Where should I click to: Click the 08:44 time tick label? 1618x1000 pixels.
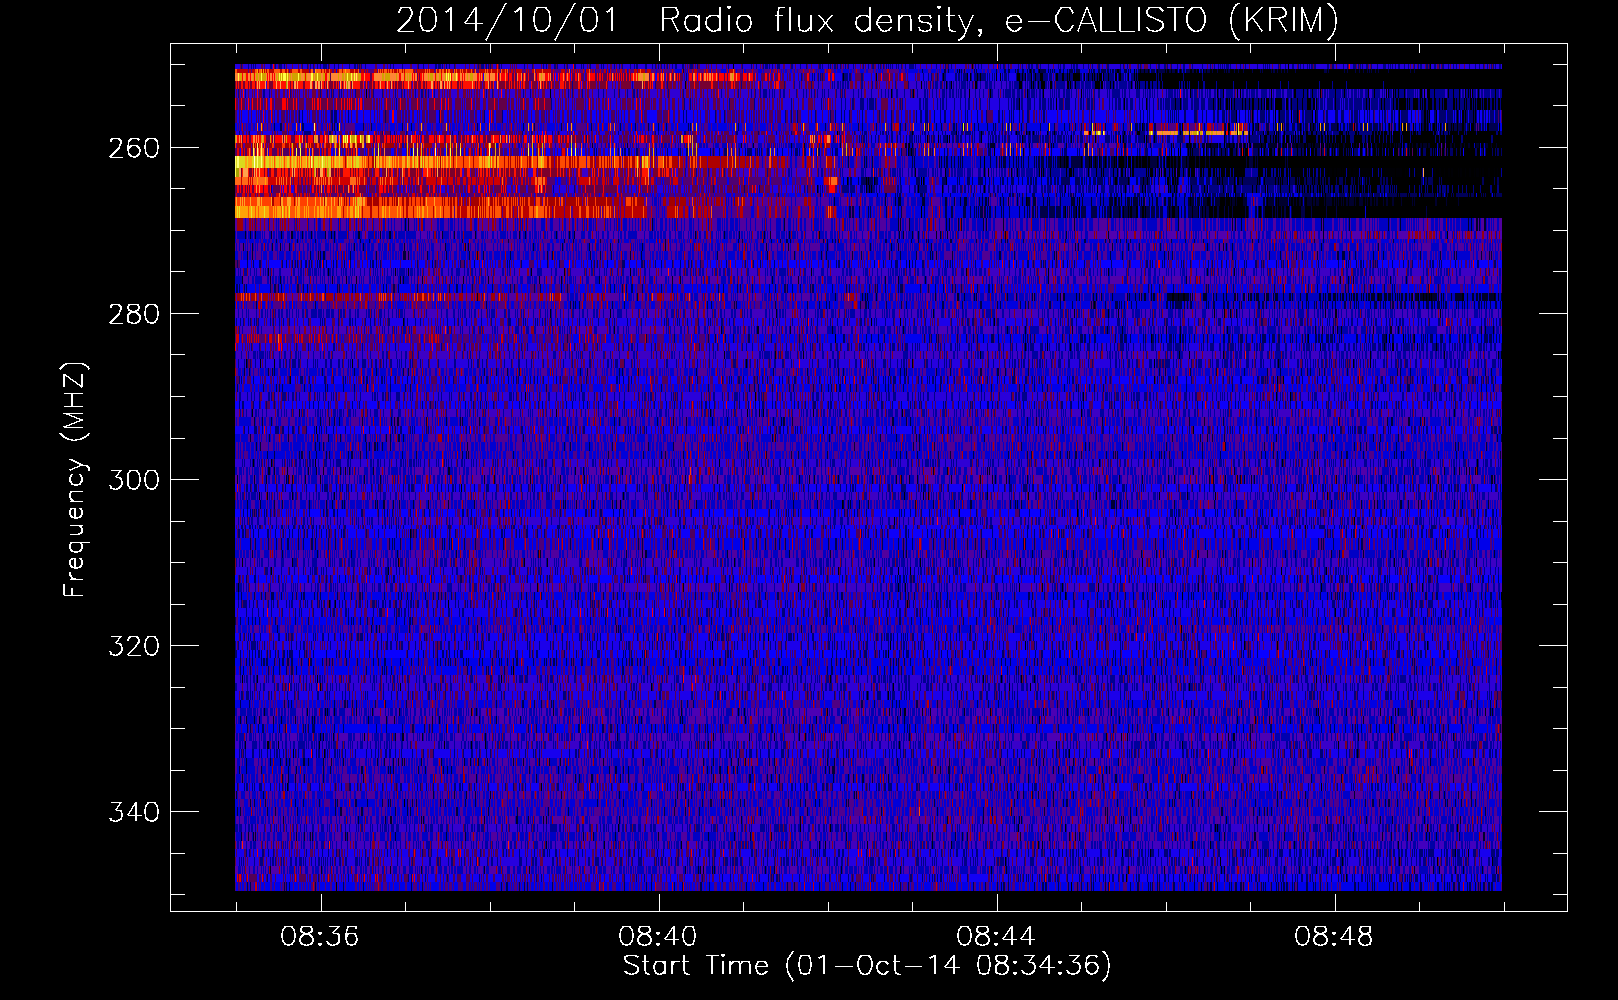click(996, 937)
